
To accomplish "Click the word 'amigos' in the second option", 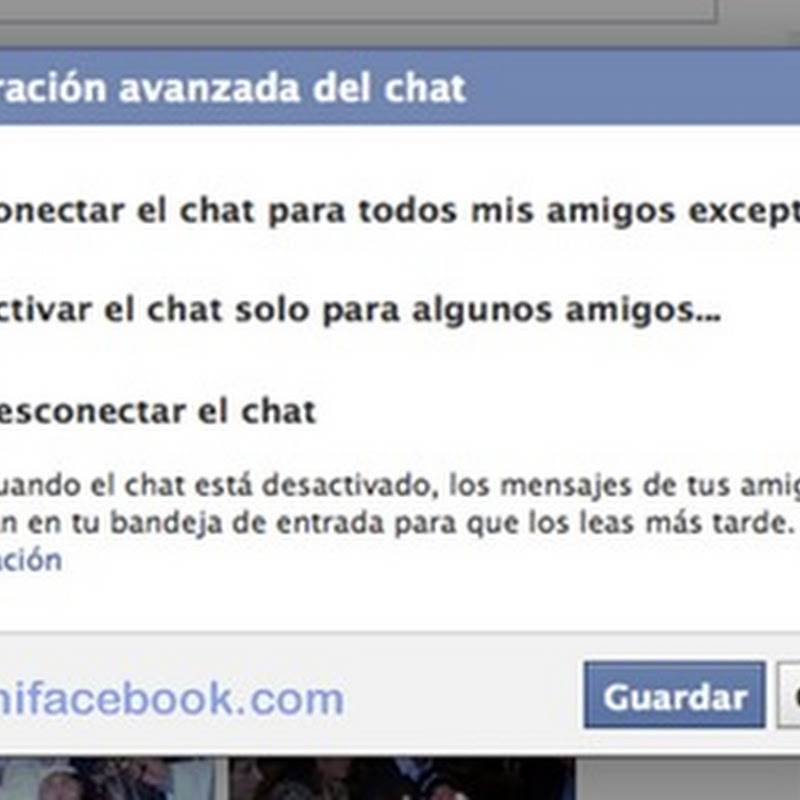I will click(643, 311).
